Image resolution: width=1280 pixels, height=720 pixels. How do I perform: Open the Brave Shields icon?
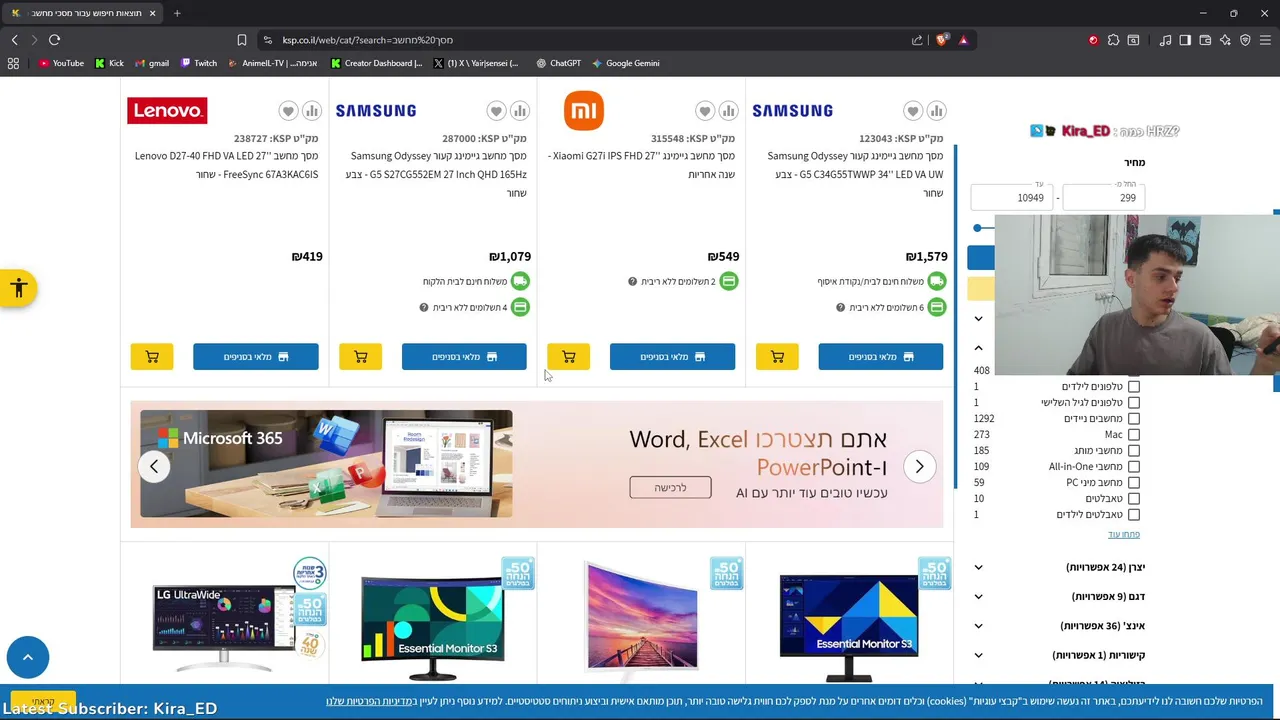point(941,40)
